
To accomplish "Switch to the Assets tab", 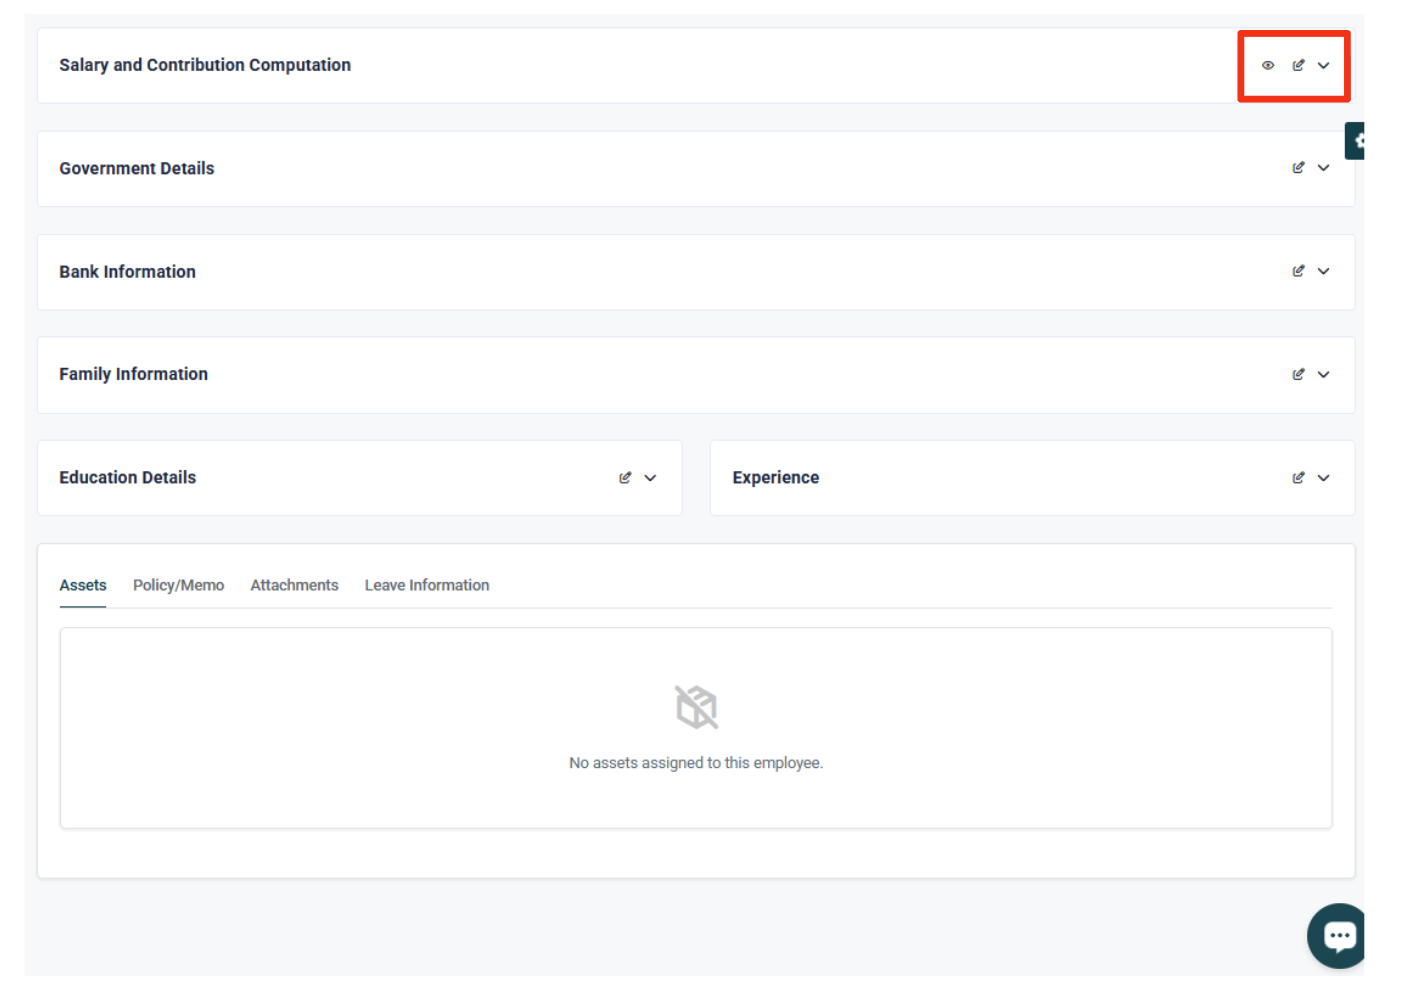I will click(x=83, y=585).
